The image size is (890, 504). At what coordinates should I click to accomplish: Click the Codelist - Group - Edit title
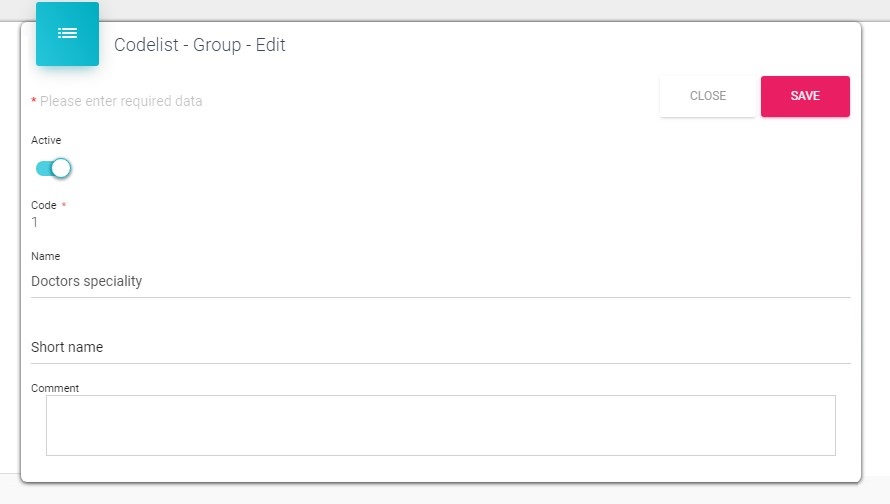200,45
